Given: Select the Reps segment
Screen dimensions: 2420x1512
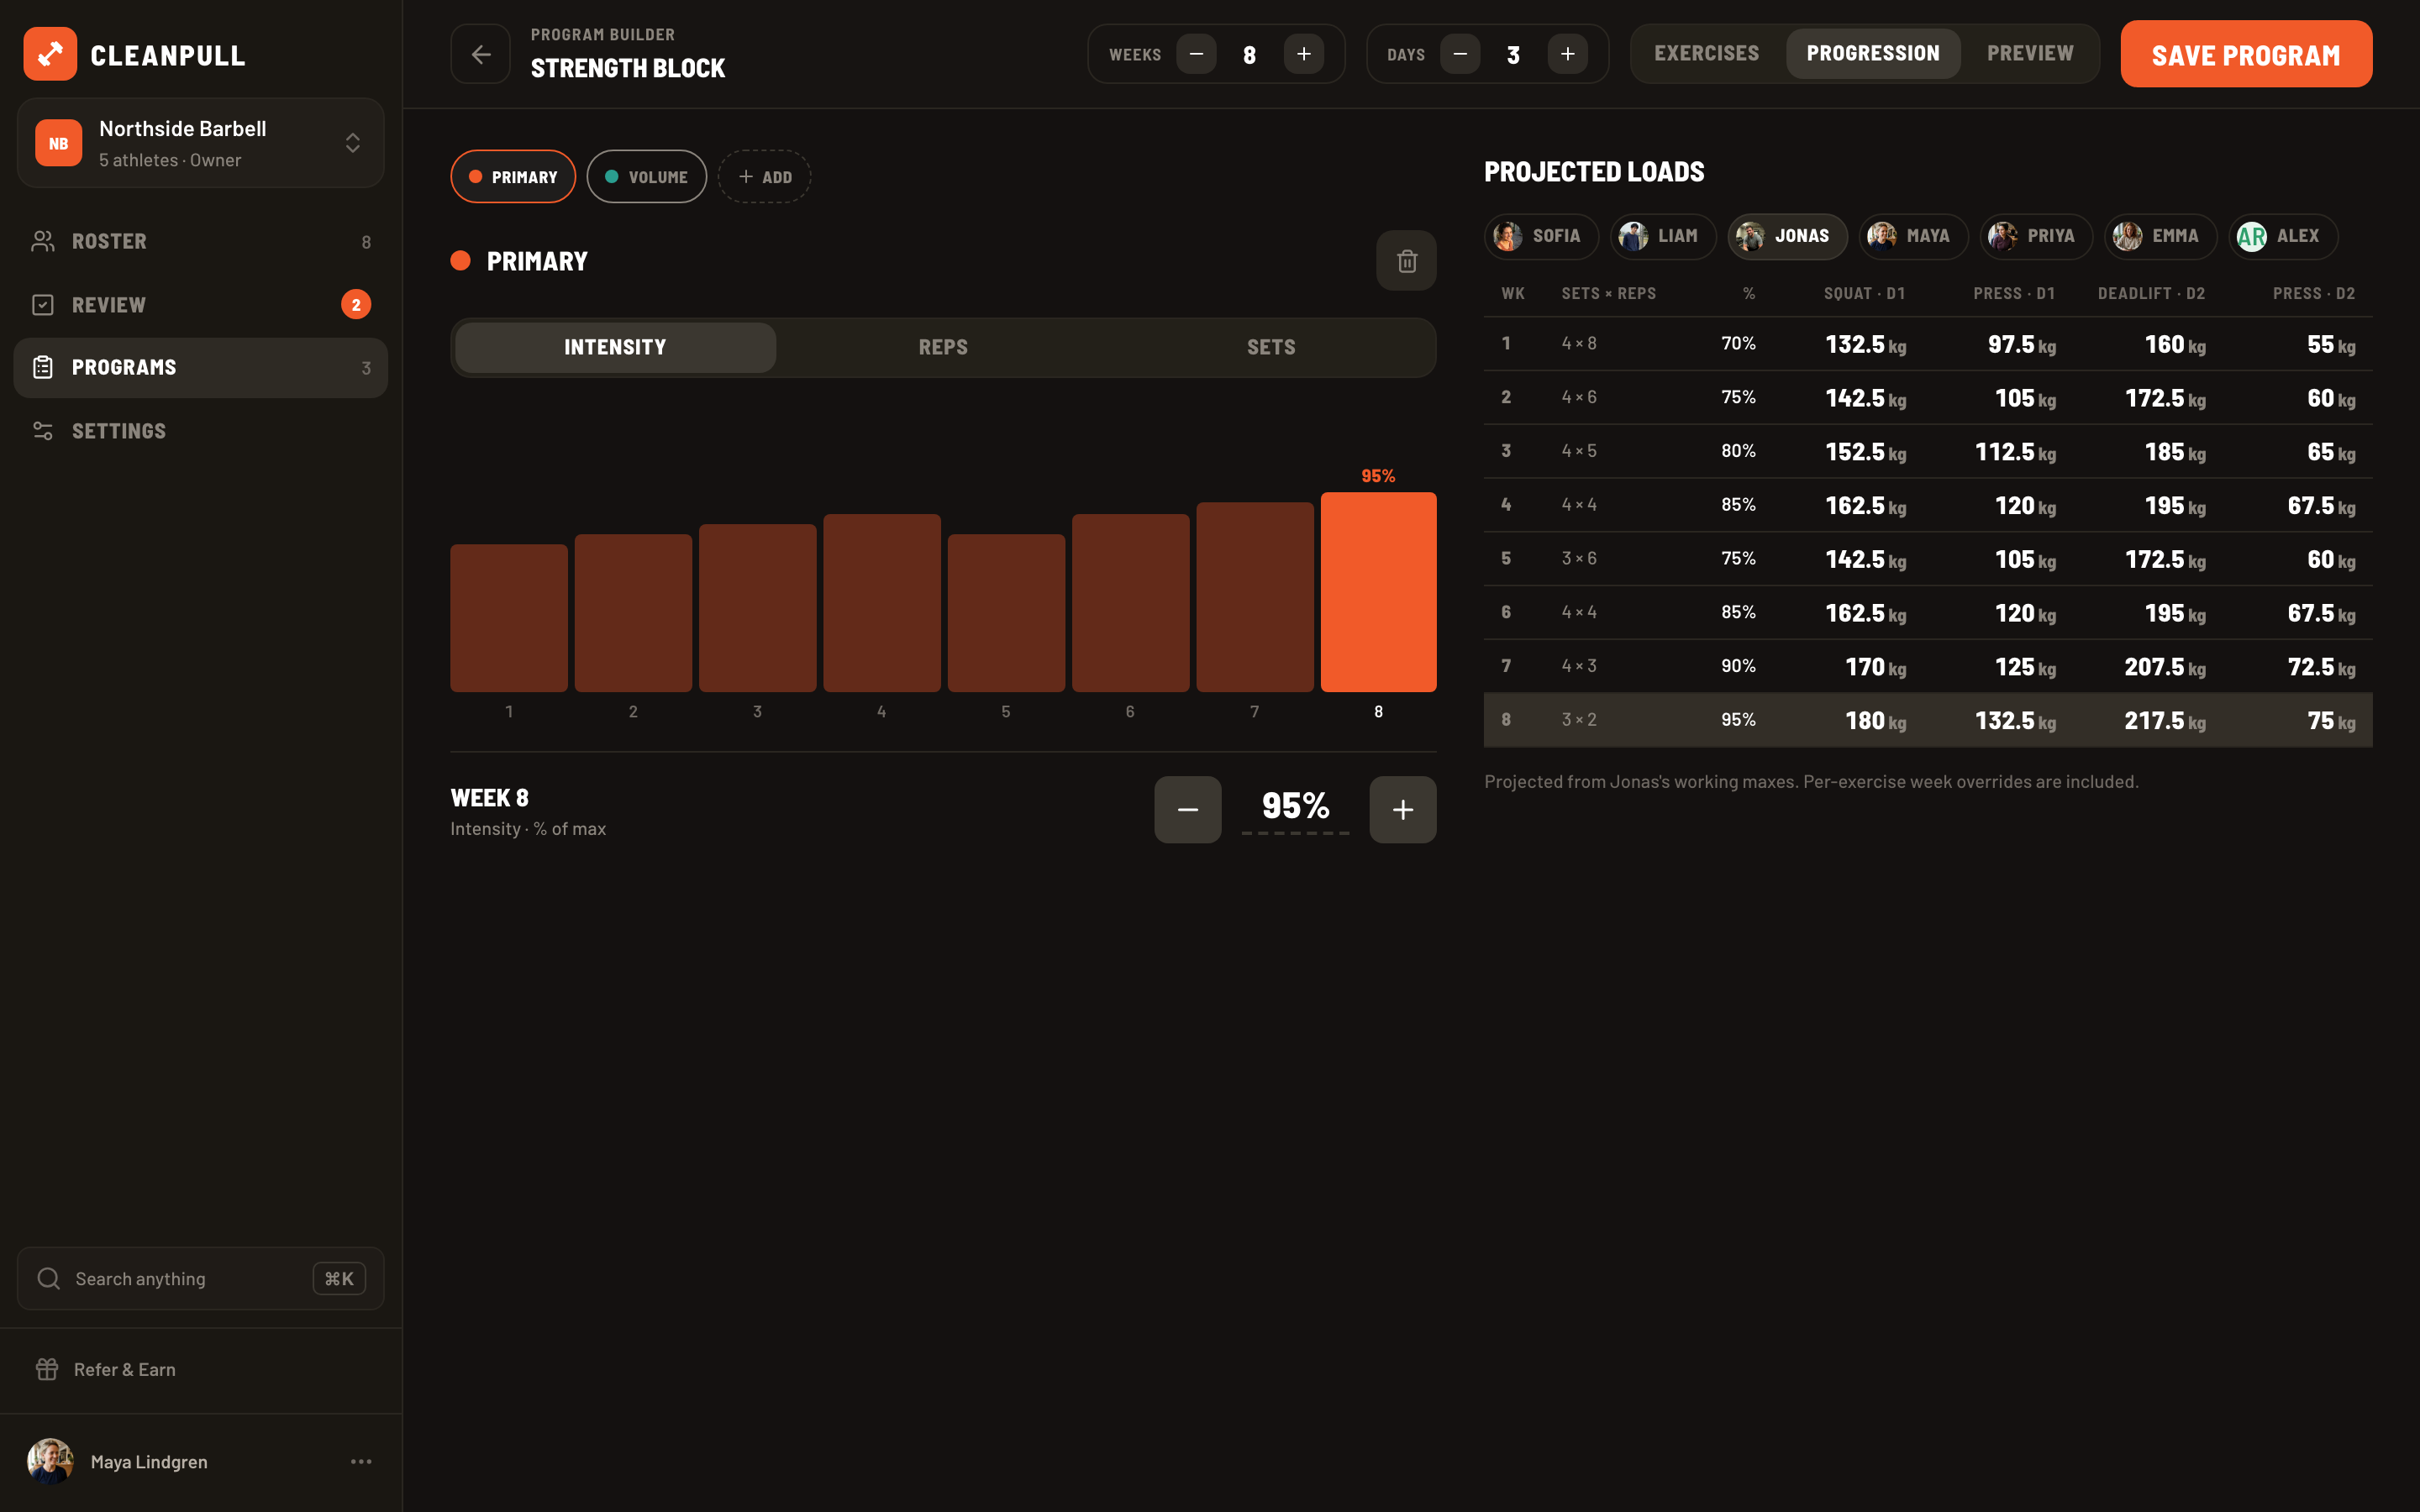Looking at the screenshot, I should click(943, 347).
